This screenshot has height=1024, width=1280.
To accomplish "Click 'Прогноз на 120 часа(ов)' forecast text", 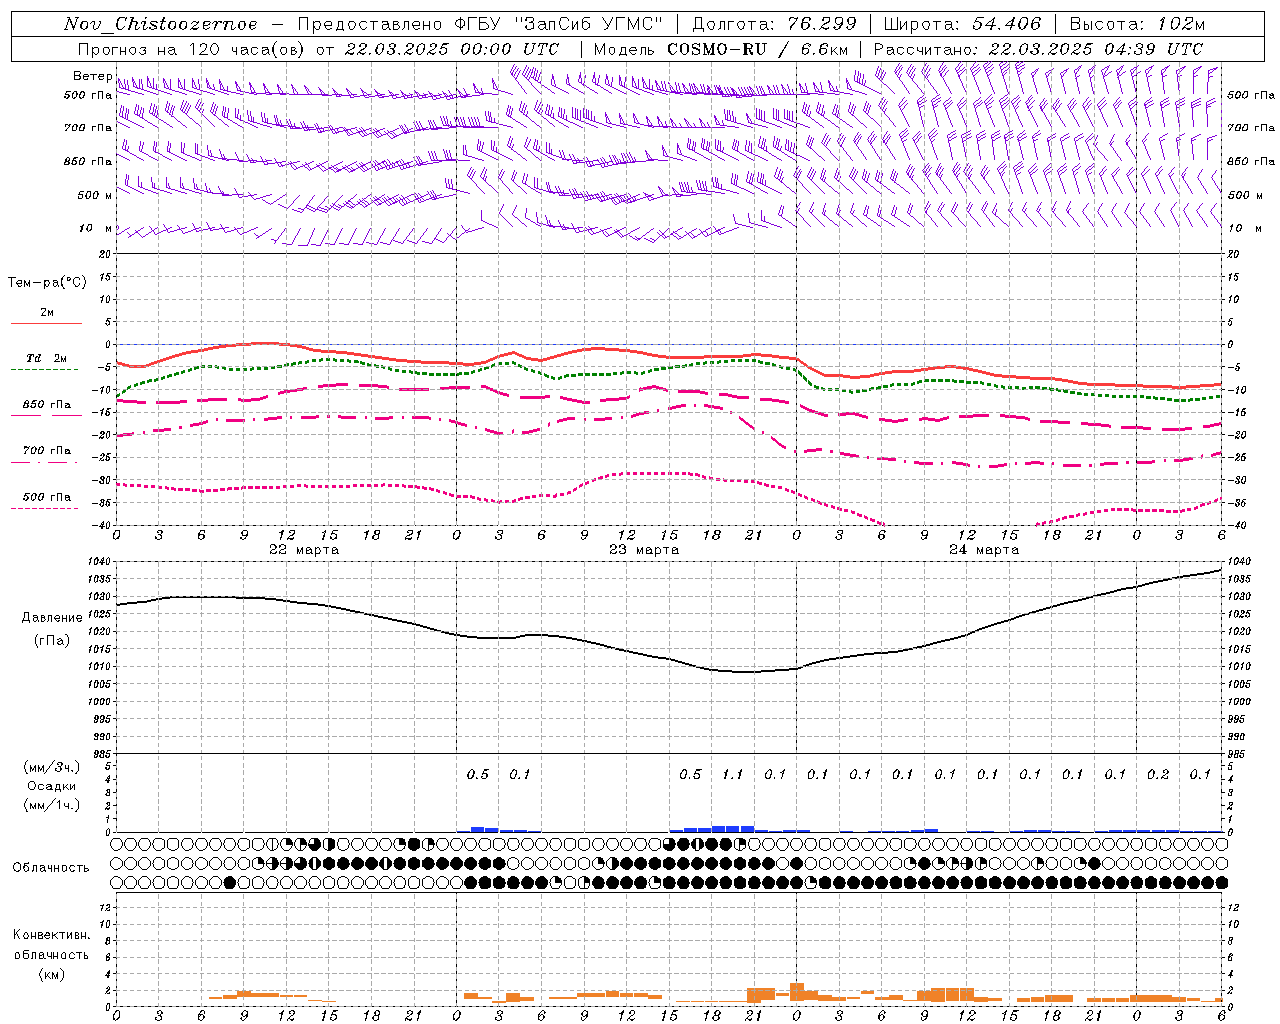I will [192, 49].
